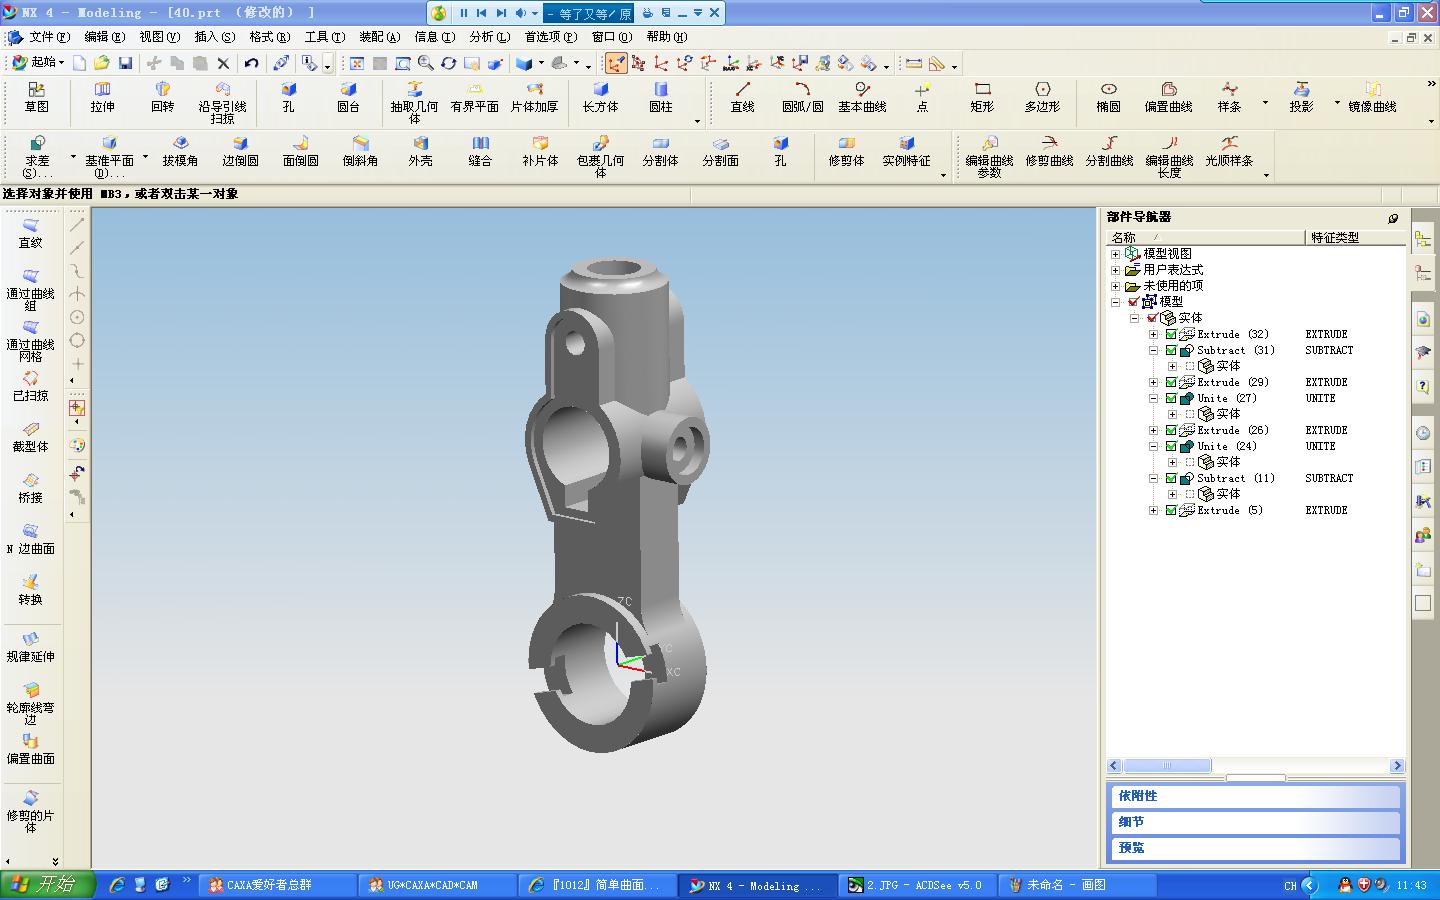Expand the 依附性 dependencies panel
Screen dimensions: 1440x900
tap(1255, 796)
